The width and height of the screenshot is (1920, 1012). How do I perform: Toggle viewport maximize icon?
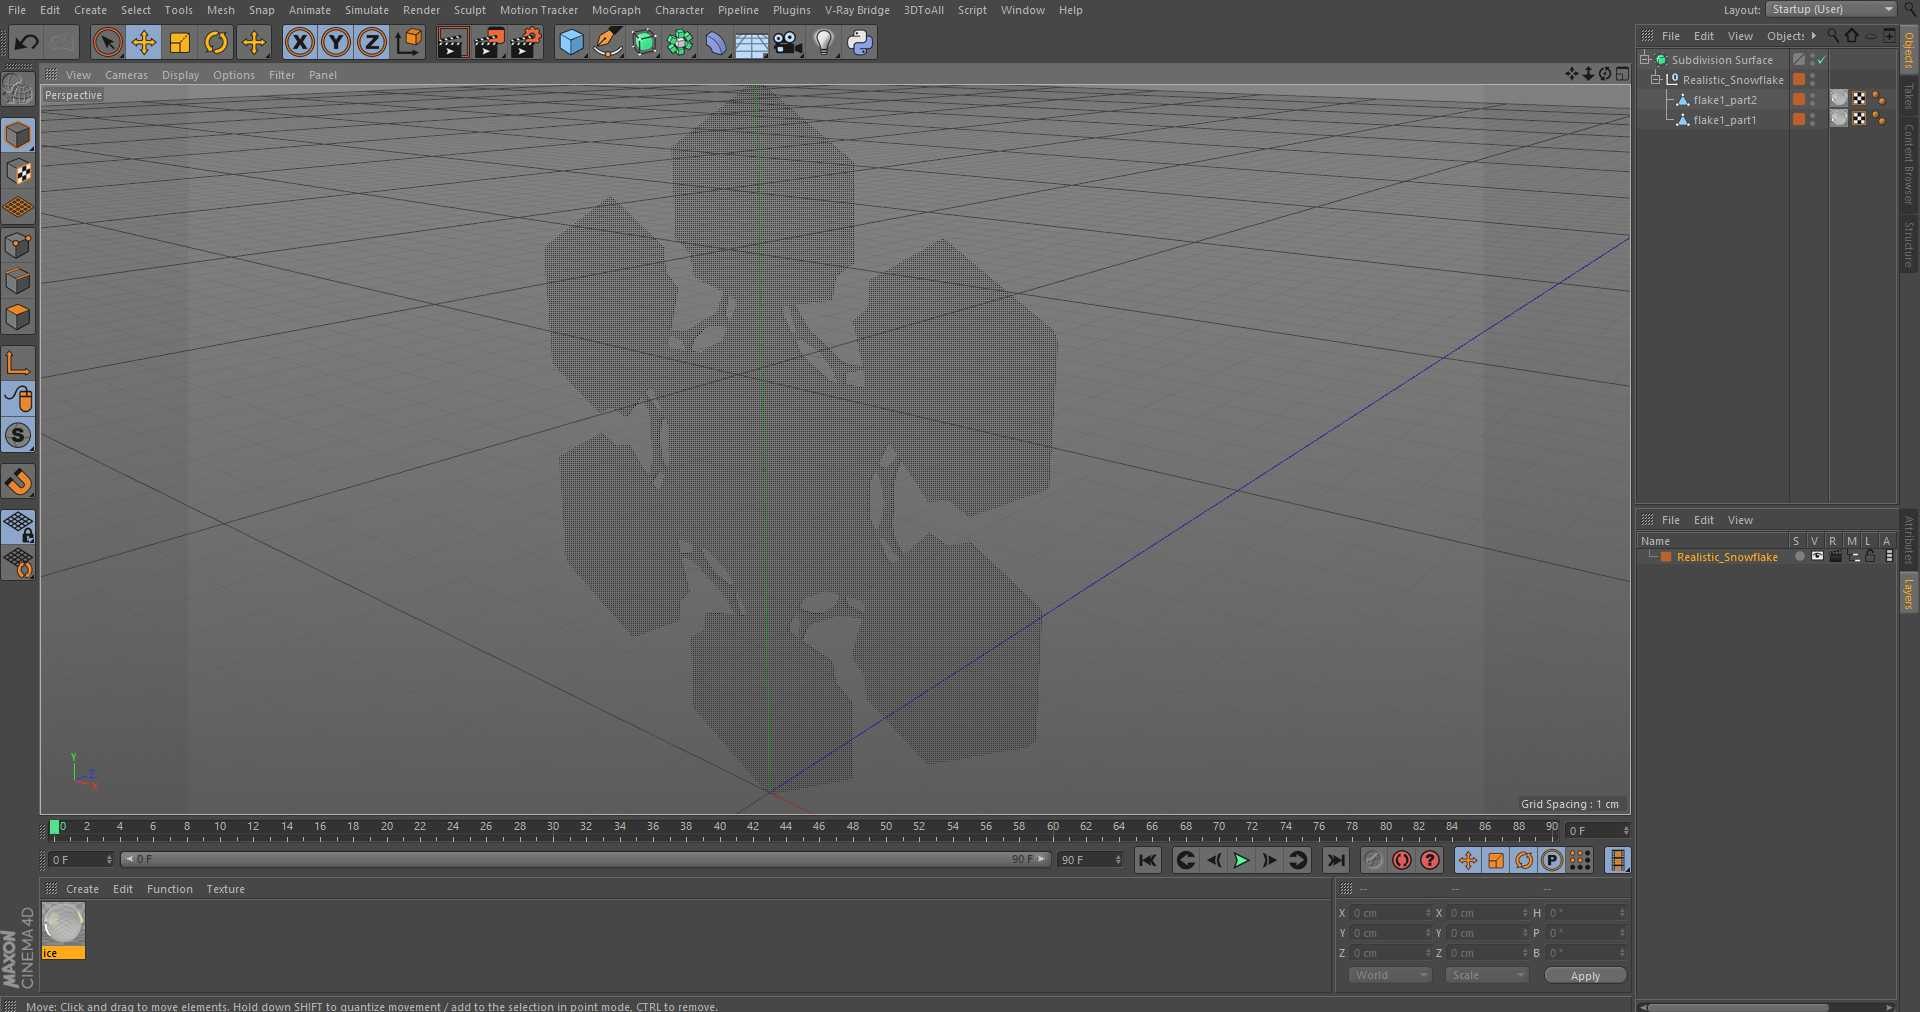pos(1622,74)
